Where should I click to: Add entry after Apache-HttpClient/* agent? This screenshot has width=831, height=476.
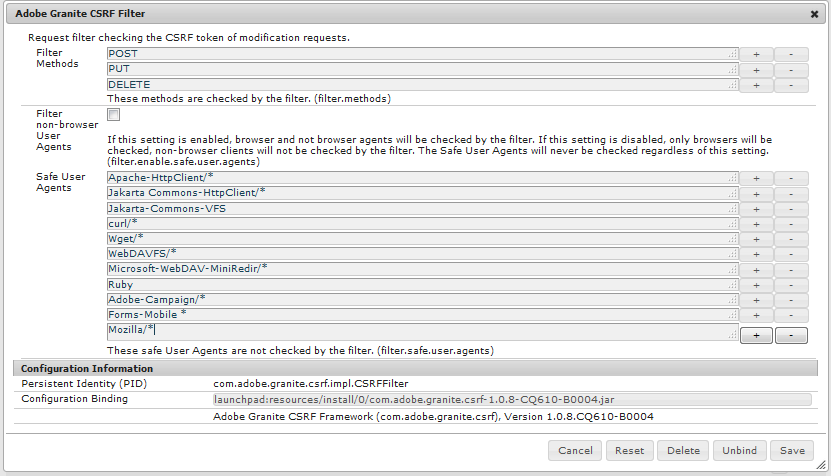tap(756, 179)
